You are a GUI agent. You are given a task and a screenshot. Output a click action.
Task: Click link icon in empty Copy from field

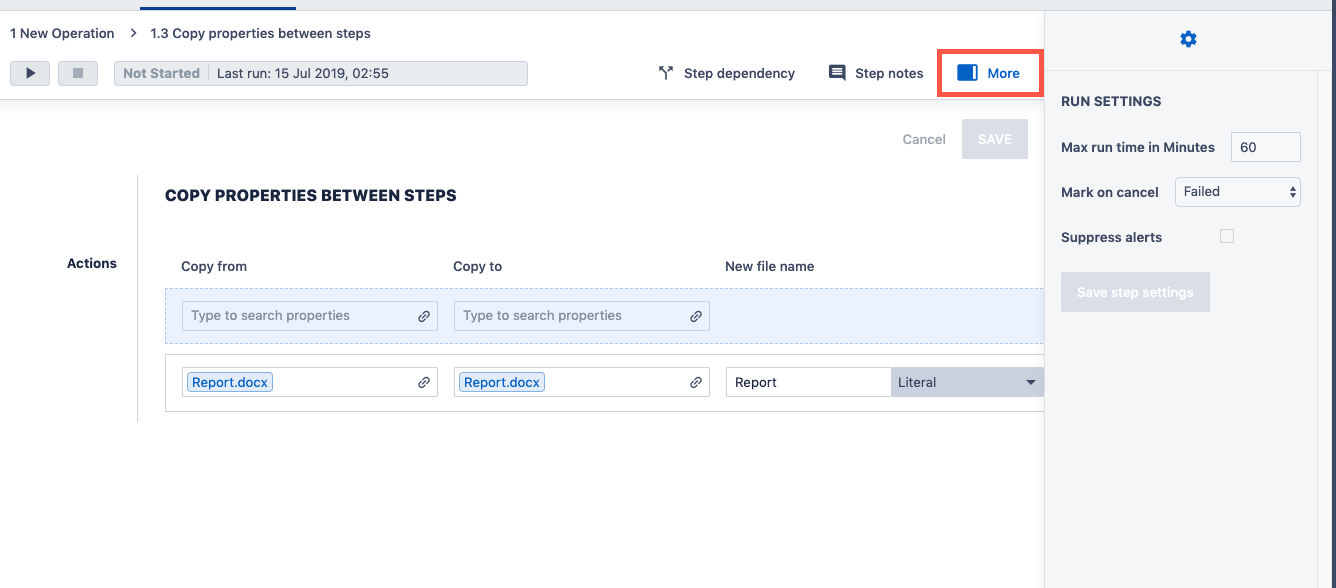click(424, 316)
